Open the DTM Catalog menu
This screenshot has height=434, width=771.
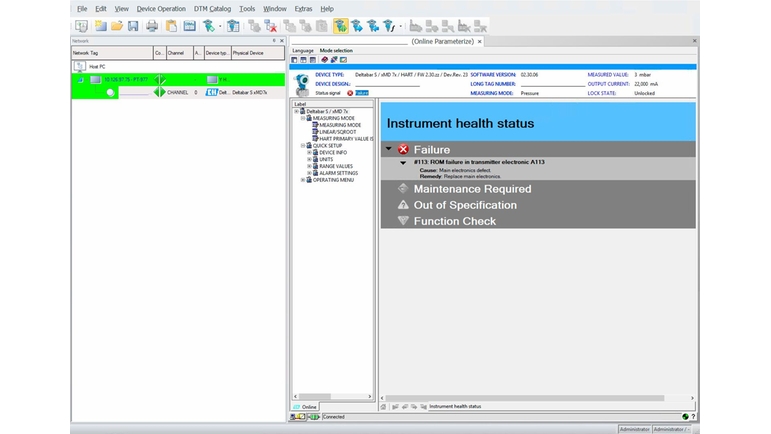pyautogui.click(x=212, y=9)
